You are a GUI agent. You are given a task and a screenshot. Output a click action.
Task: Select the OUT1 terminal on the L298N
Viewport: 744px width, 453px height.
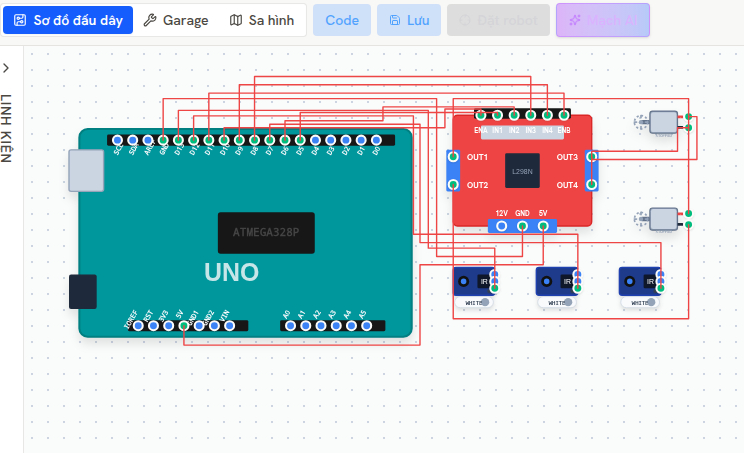[x=454, y=156]
